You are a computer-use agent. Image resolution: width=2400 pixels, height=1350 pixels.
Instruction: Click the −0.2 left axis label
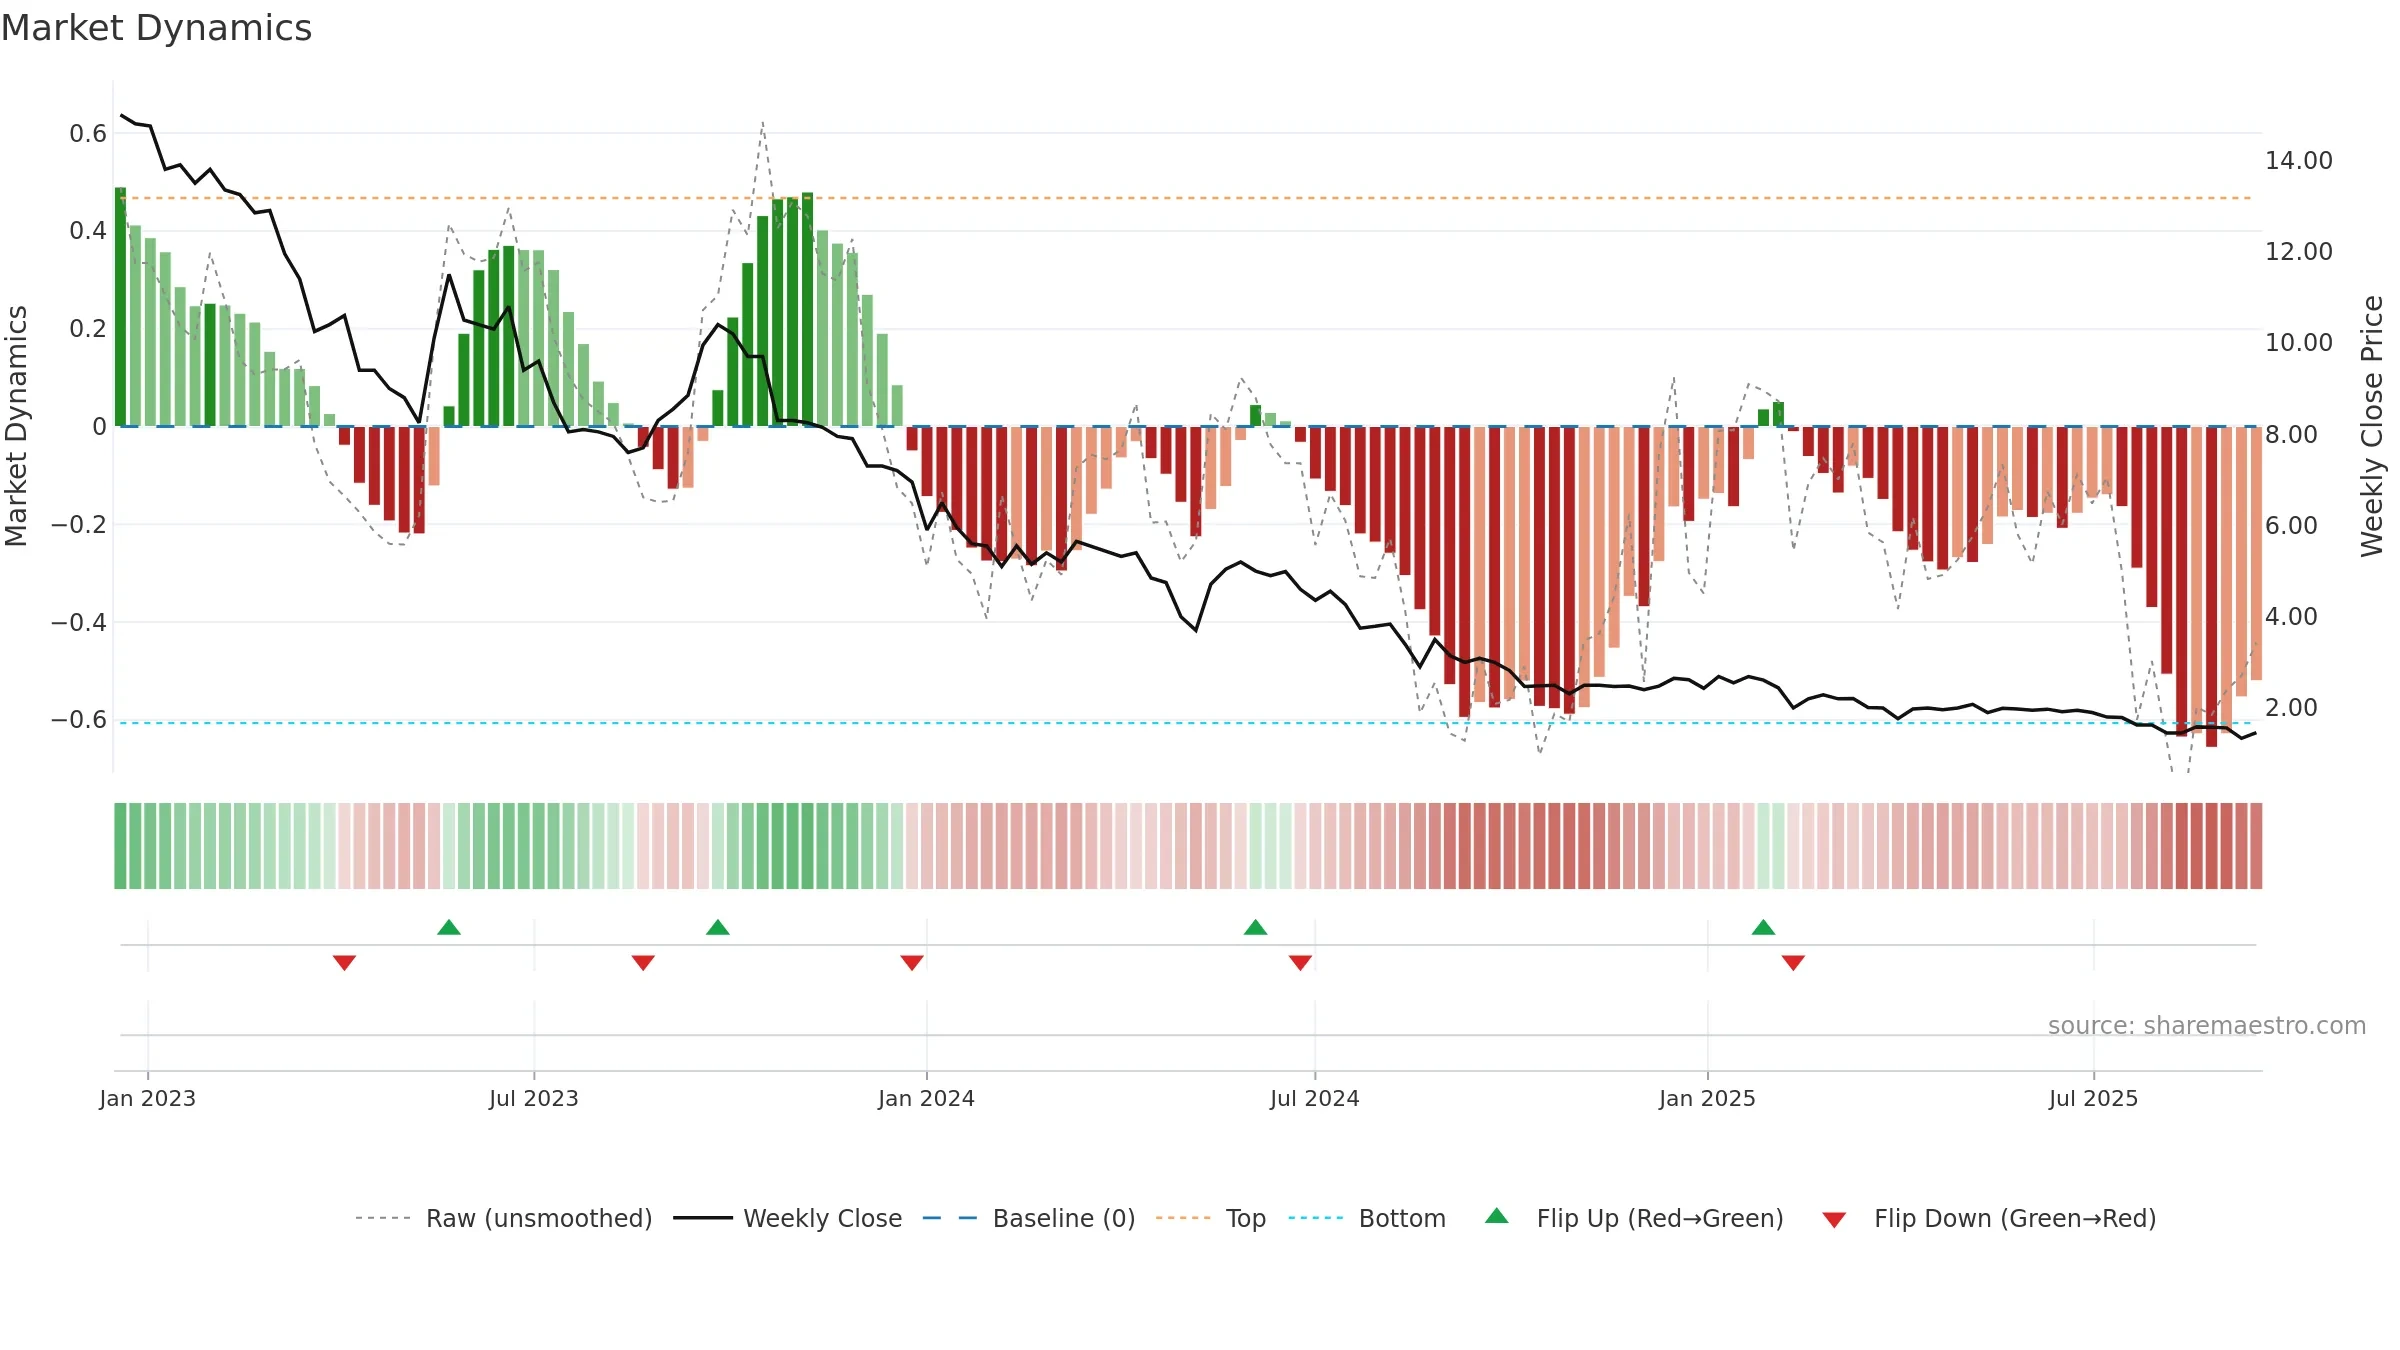[79, 524]
